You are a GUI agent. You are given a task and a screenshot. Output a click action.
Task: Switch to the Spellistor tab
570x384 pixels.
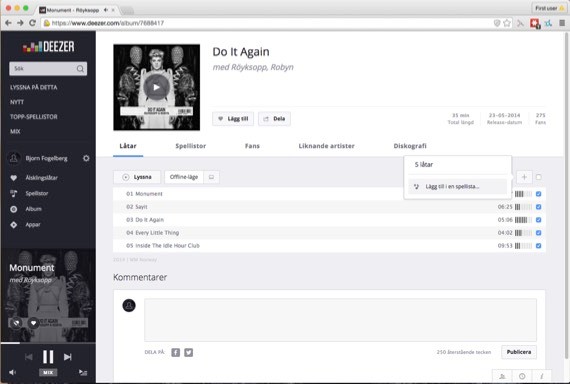[190, 146]
